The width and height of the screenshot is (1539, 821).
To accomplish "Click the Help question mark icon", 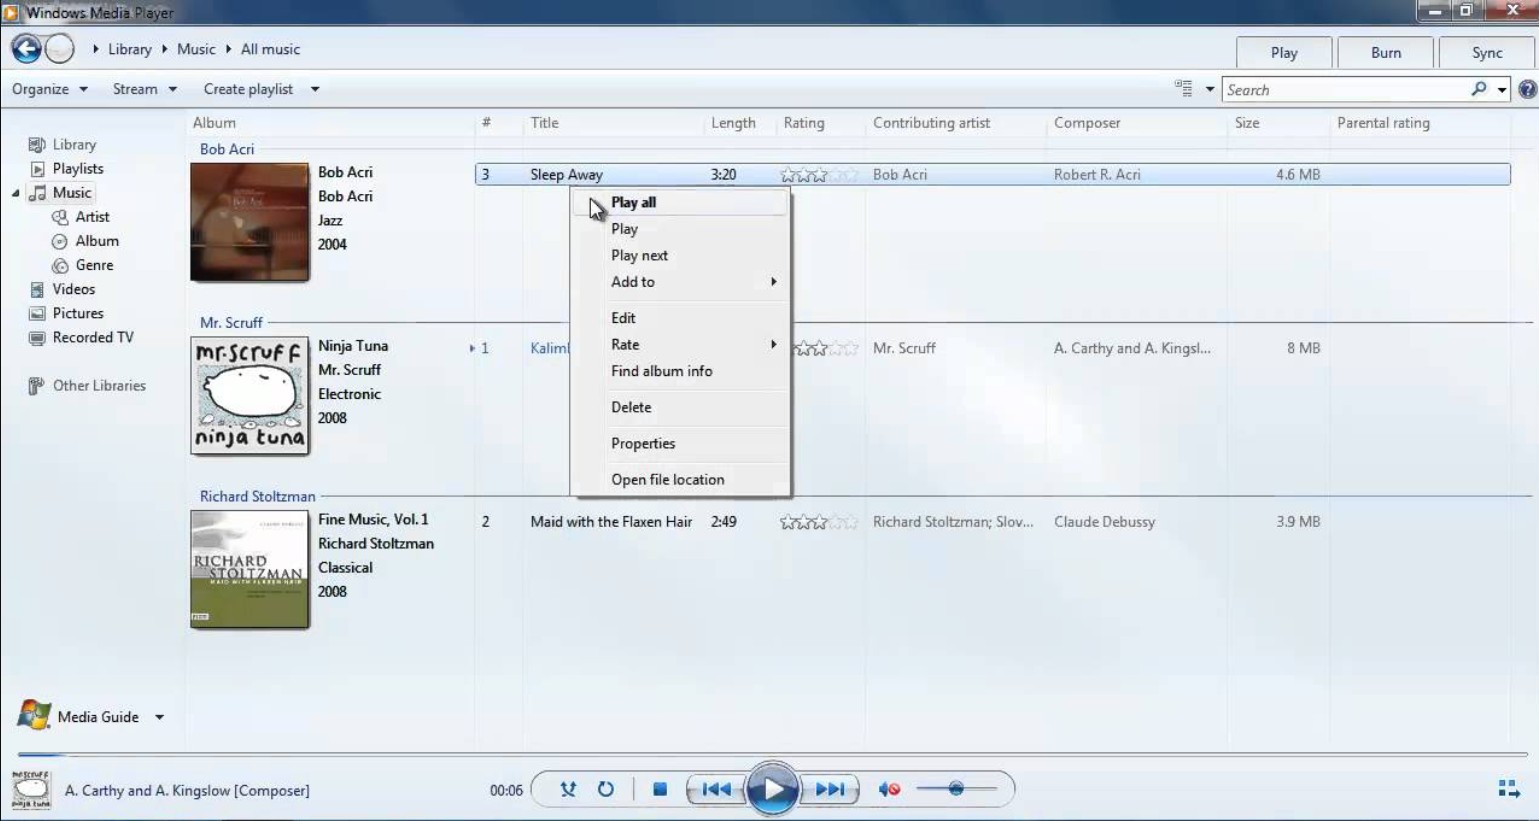I will 1527,89.
